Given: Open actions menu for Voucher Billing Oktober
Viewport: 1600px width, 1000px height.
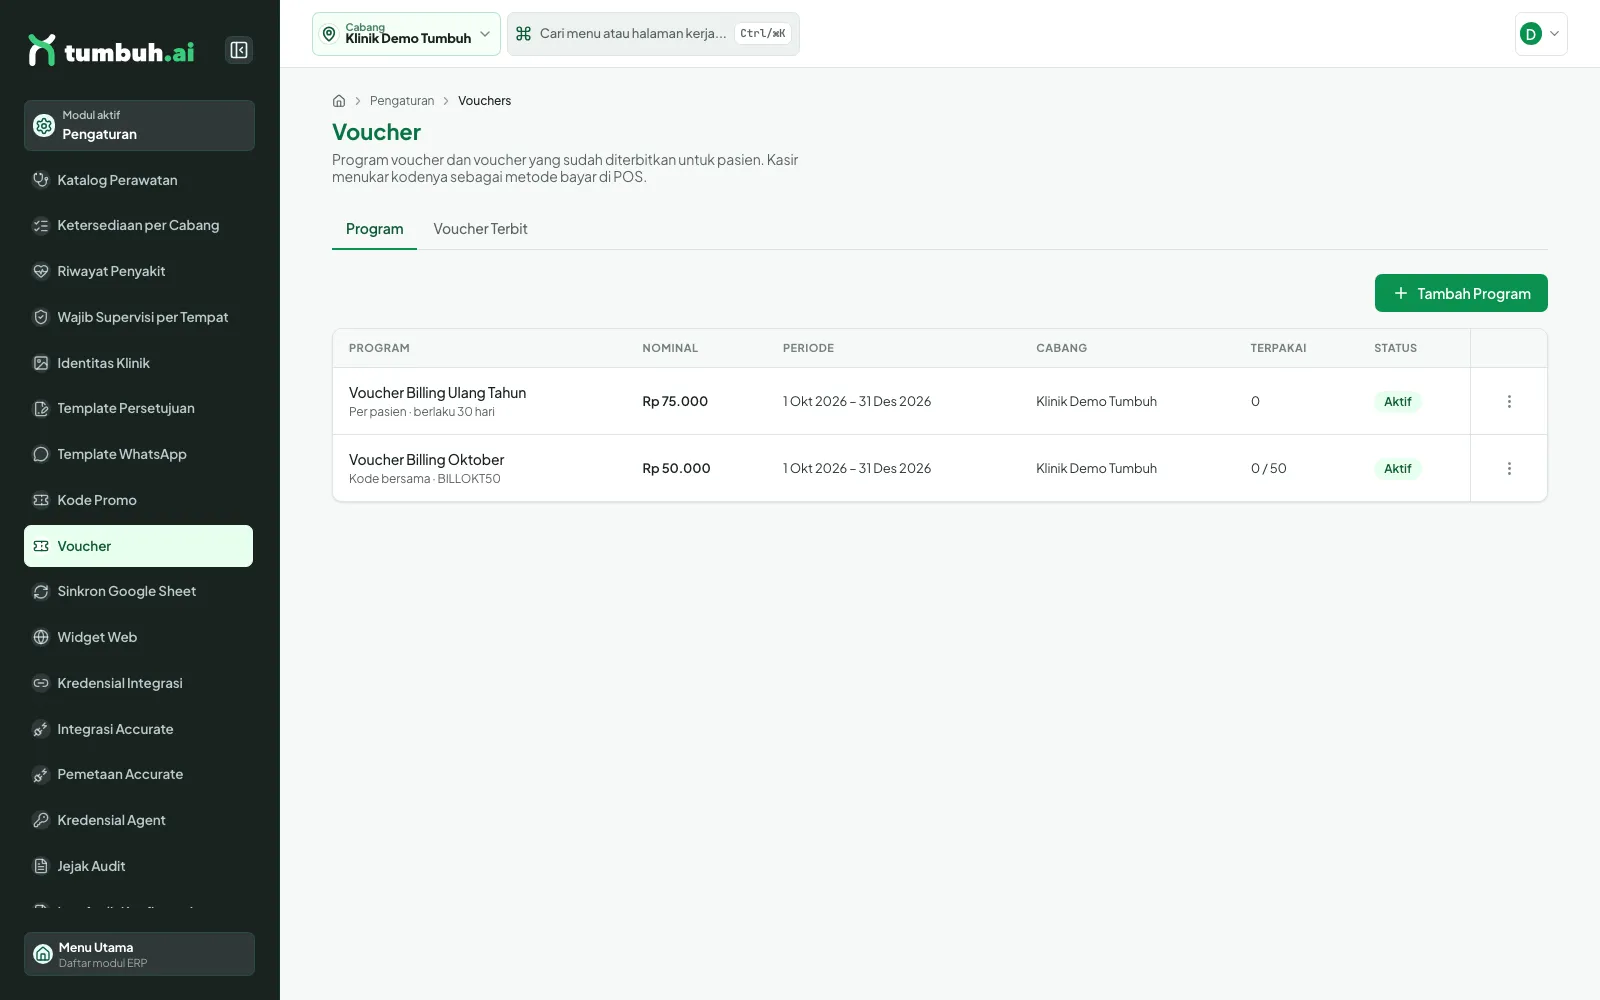Looking at the screenshot, I should point(1509,468).
